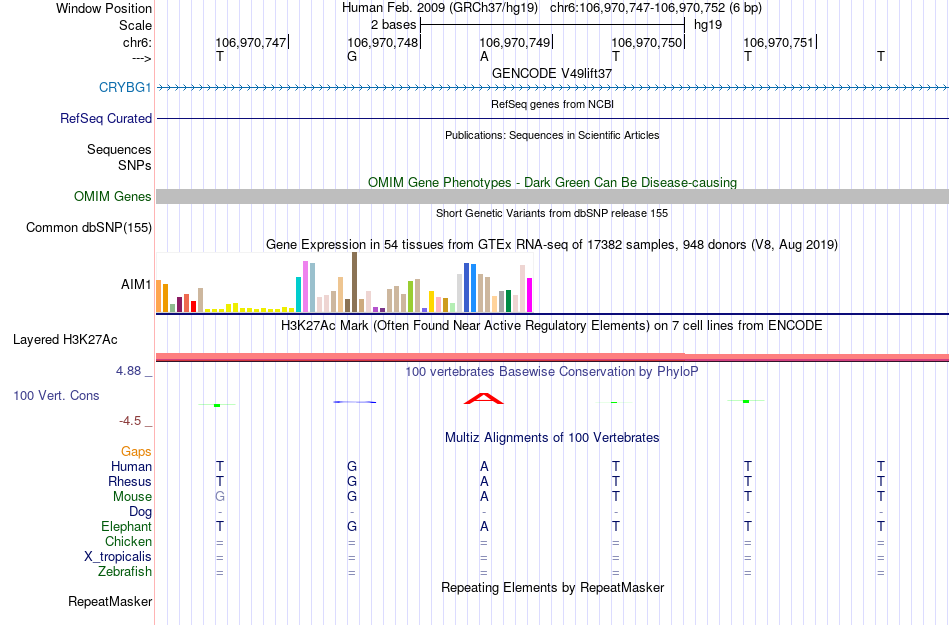Click the Multiz Alignments of 100 Vertebrates title
The image size is (950, 625).
(x=552, y=437)
